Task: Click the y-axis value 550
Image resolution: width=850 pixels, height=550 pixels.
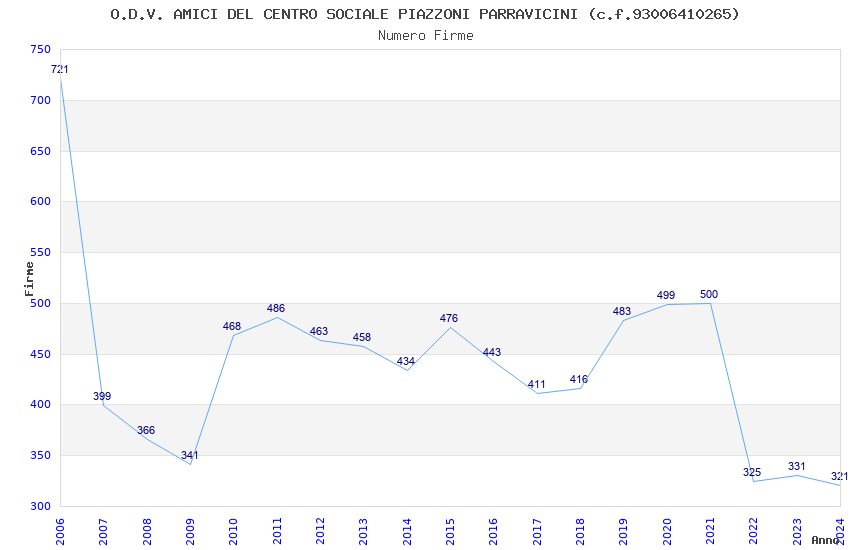Action: click(41, 252)
